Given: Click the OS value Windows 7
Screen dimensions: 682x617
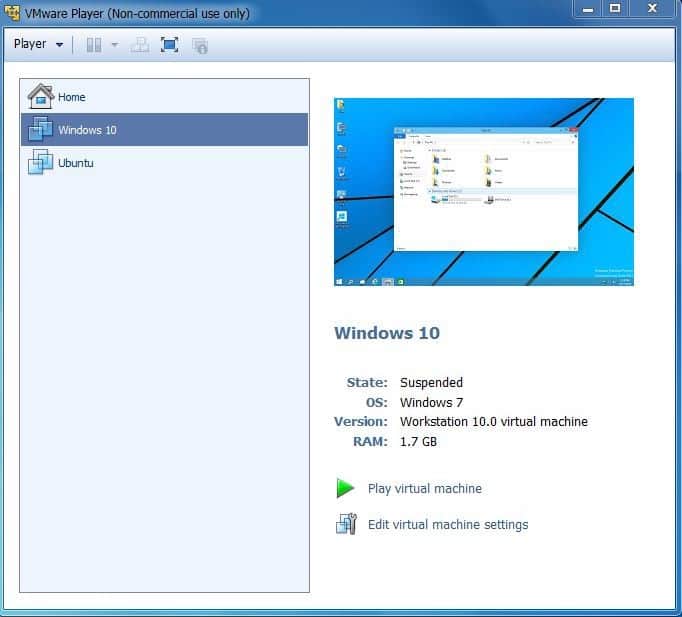Looking at the screenshot, I should (431, 403).
